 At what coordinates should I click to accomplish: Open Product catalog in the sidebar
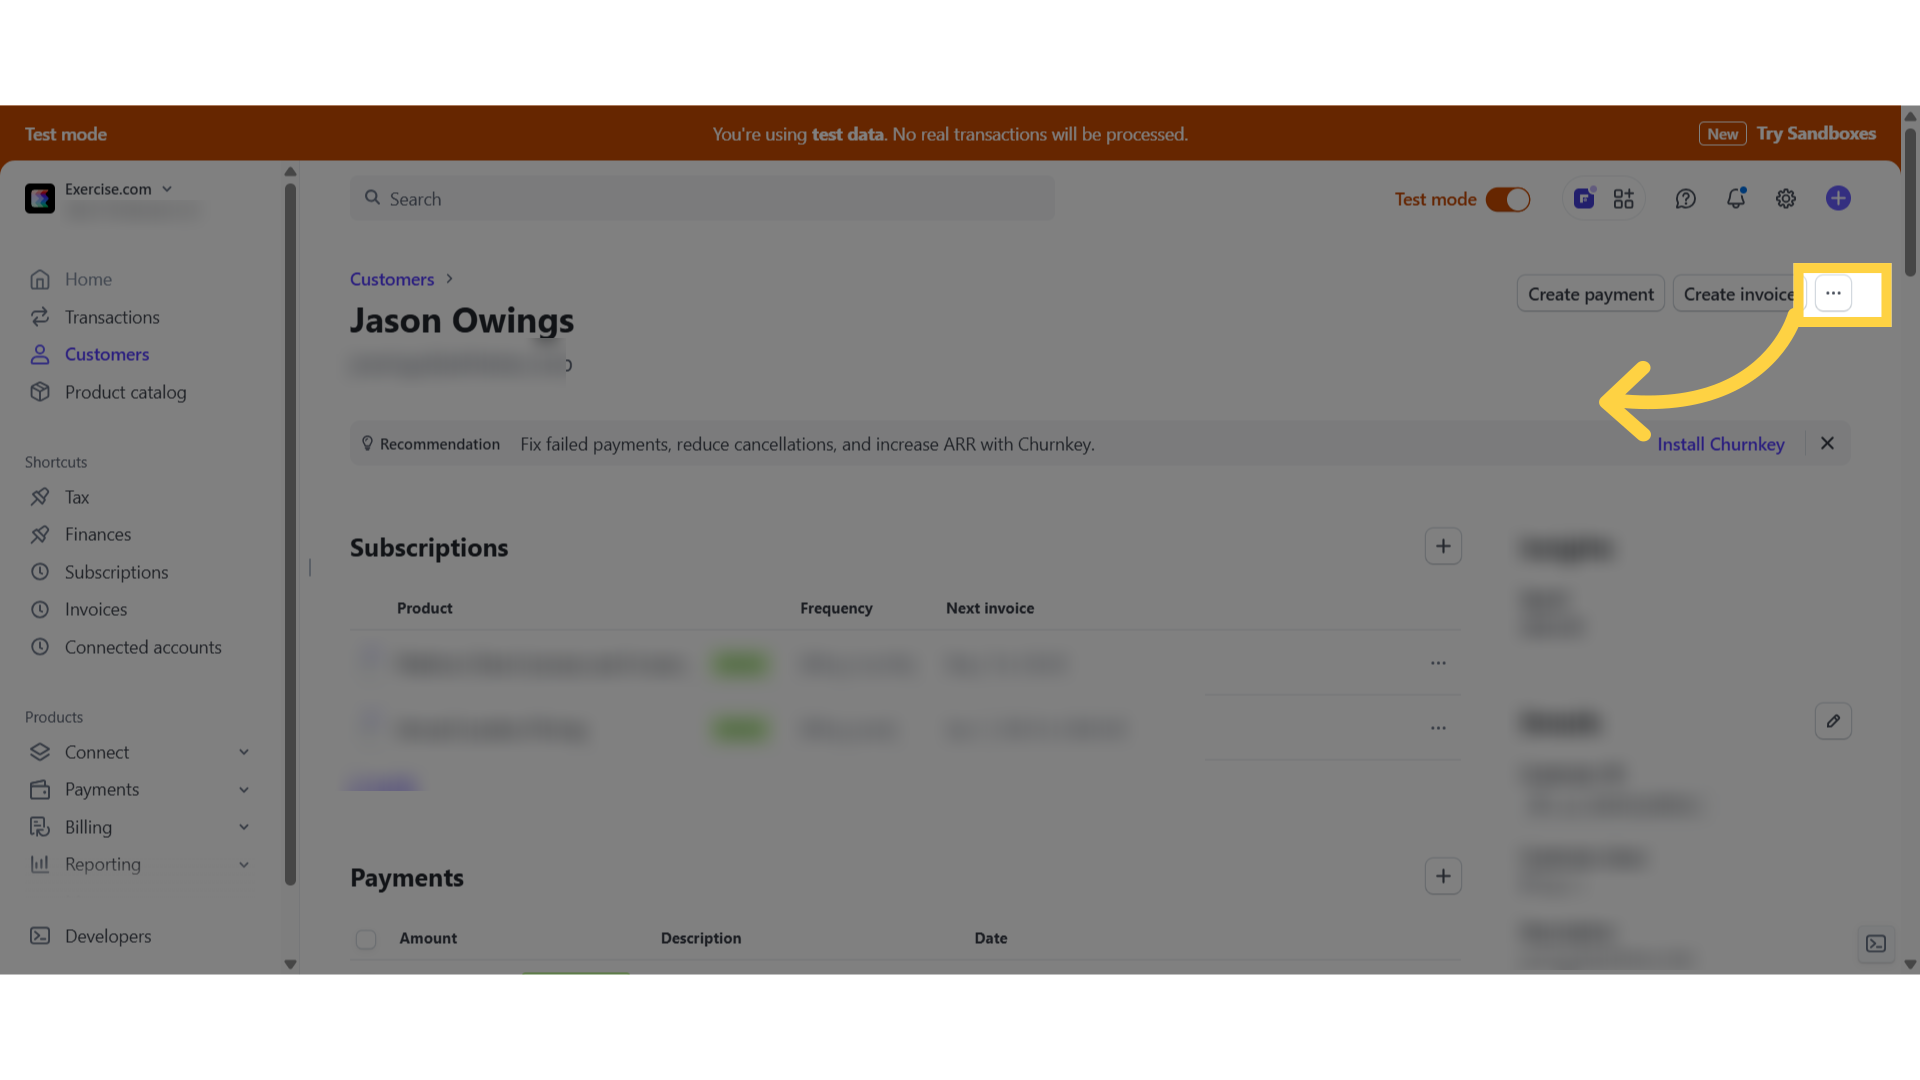[125, 392]
